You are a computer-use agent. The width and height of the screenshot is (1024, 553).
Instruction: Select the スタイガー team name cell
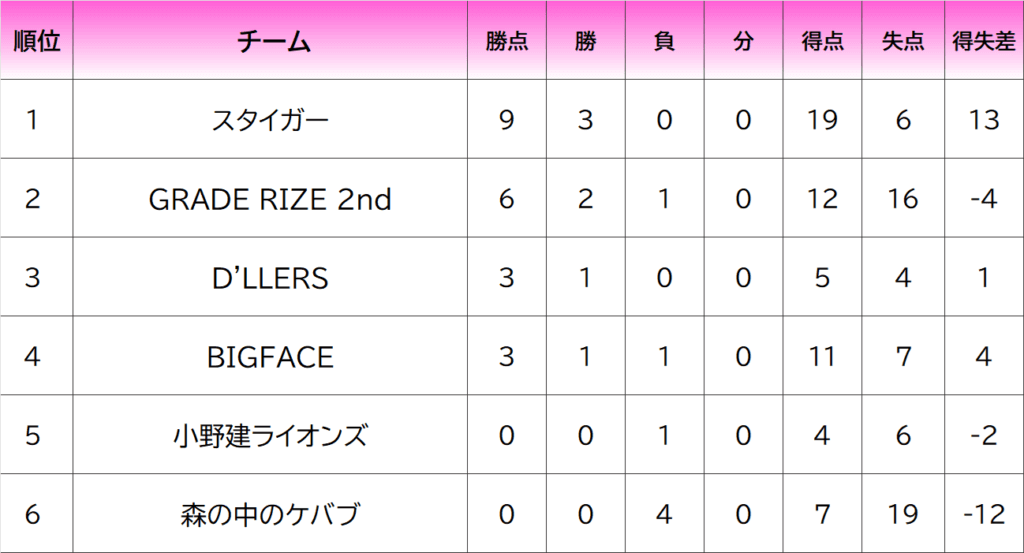[270, 119]
